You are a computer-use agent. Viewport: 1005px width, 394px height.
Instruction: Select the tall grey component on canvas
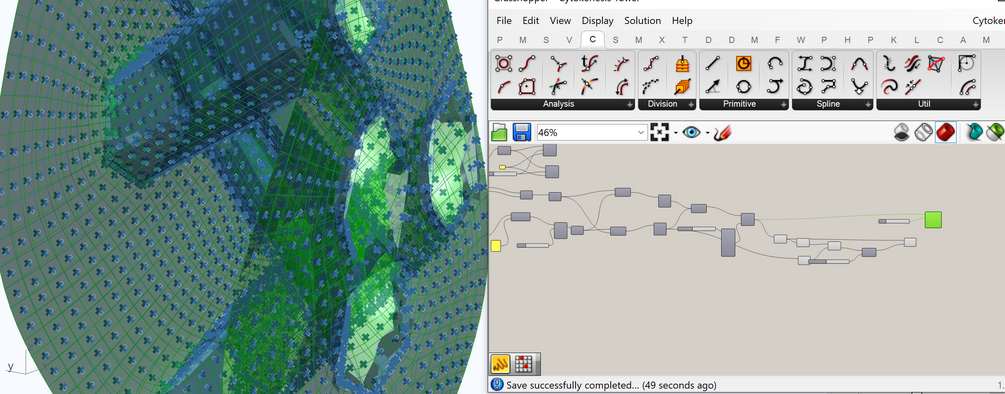coord(728,242)
